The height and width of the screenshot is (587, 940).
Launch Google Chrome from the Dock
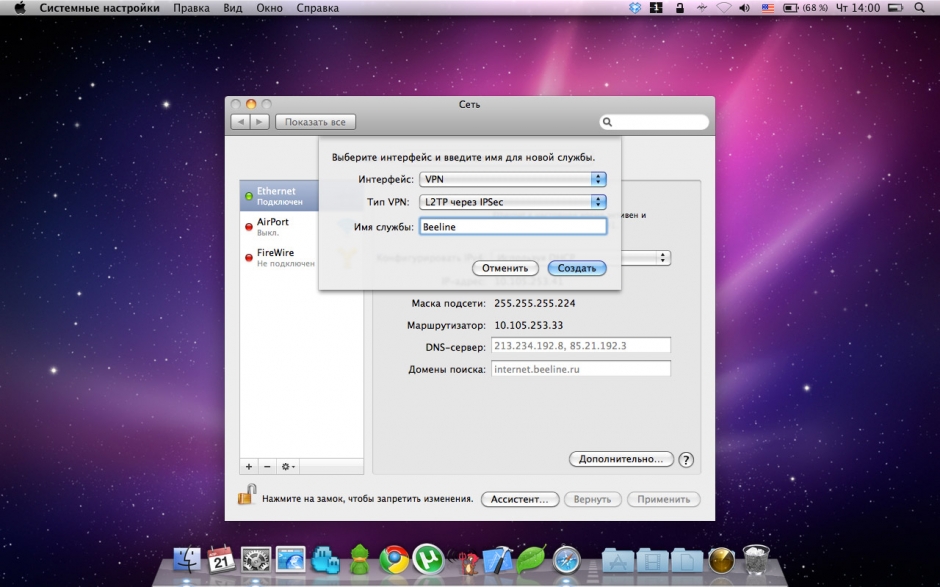[x=394, y=560]
